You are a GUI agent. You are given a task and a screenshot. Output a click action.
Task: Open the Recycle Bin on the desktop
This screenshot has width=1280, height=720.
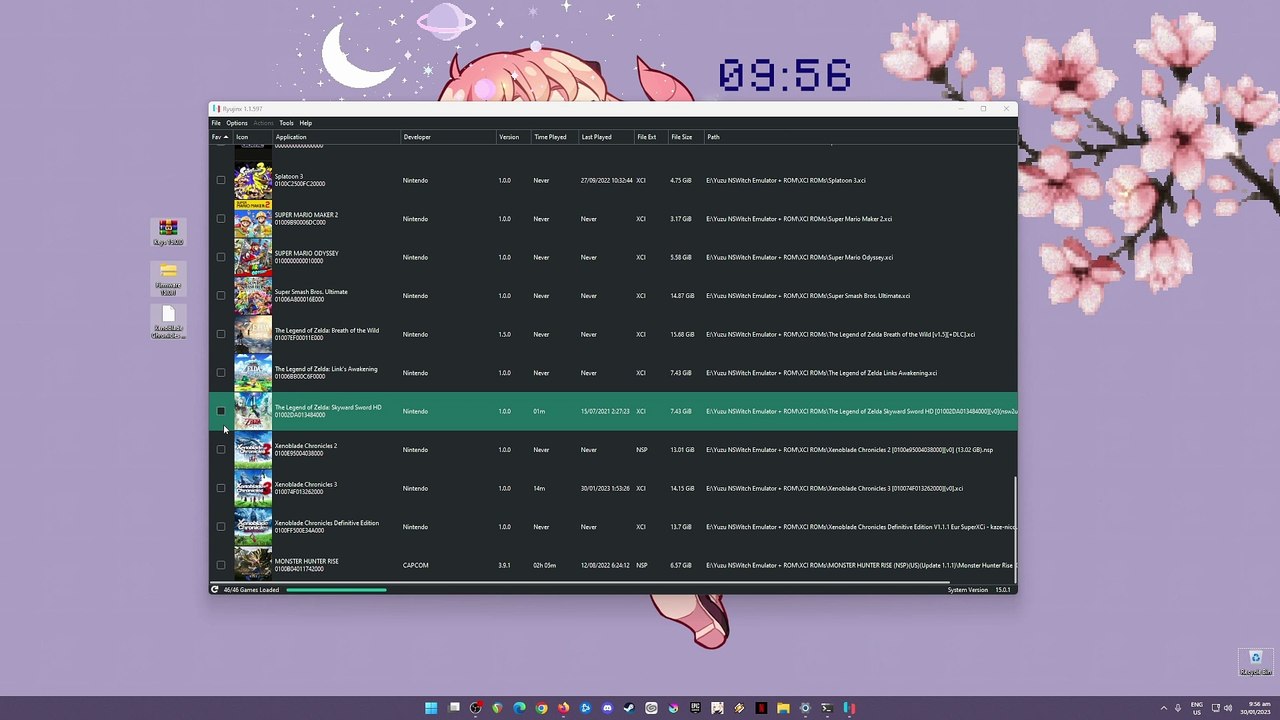[1255, 662]
